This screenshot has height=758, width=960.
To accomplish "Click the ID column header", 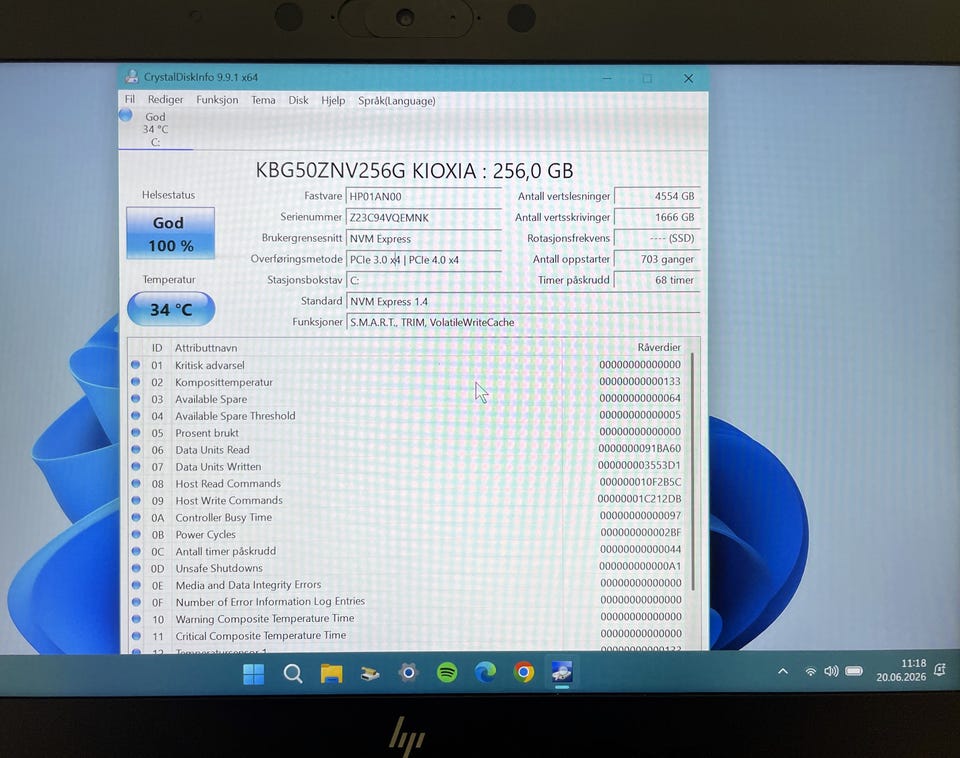I will pyautogui.click(x=157, y=348).
